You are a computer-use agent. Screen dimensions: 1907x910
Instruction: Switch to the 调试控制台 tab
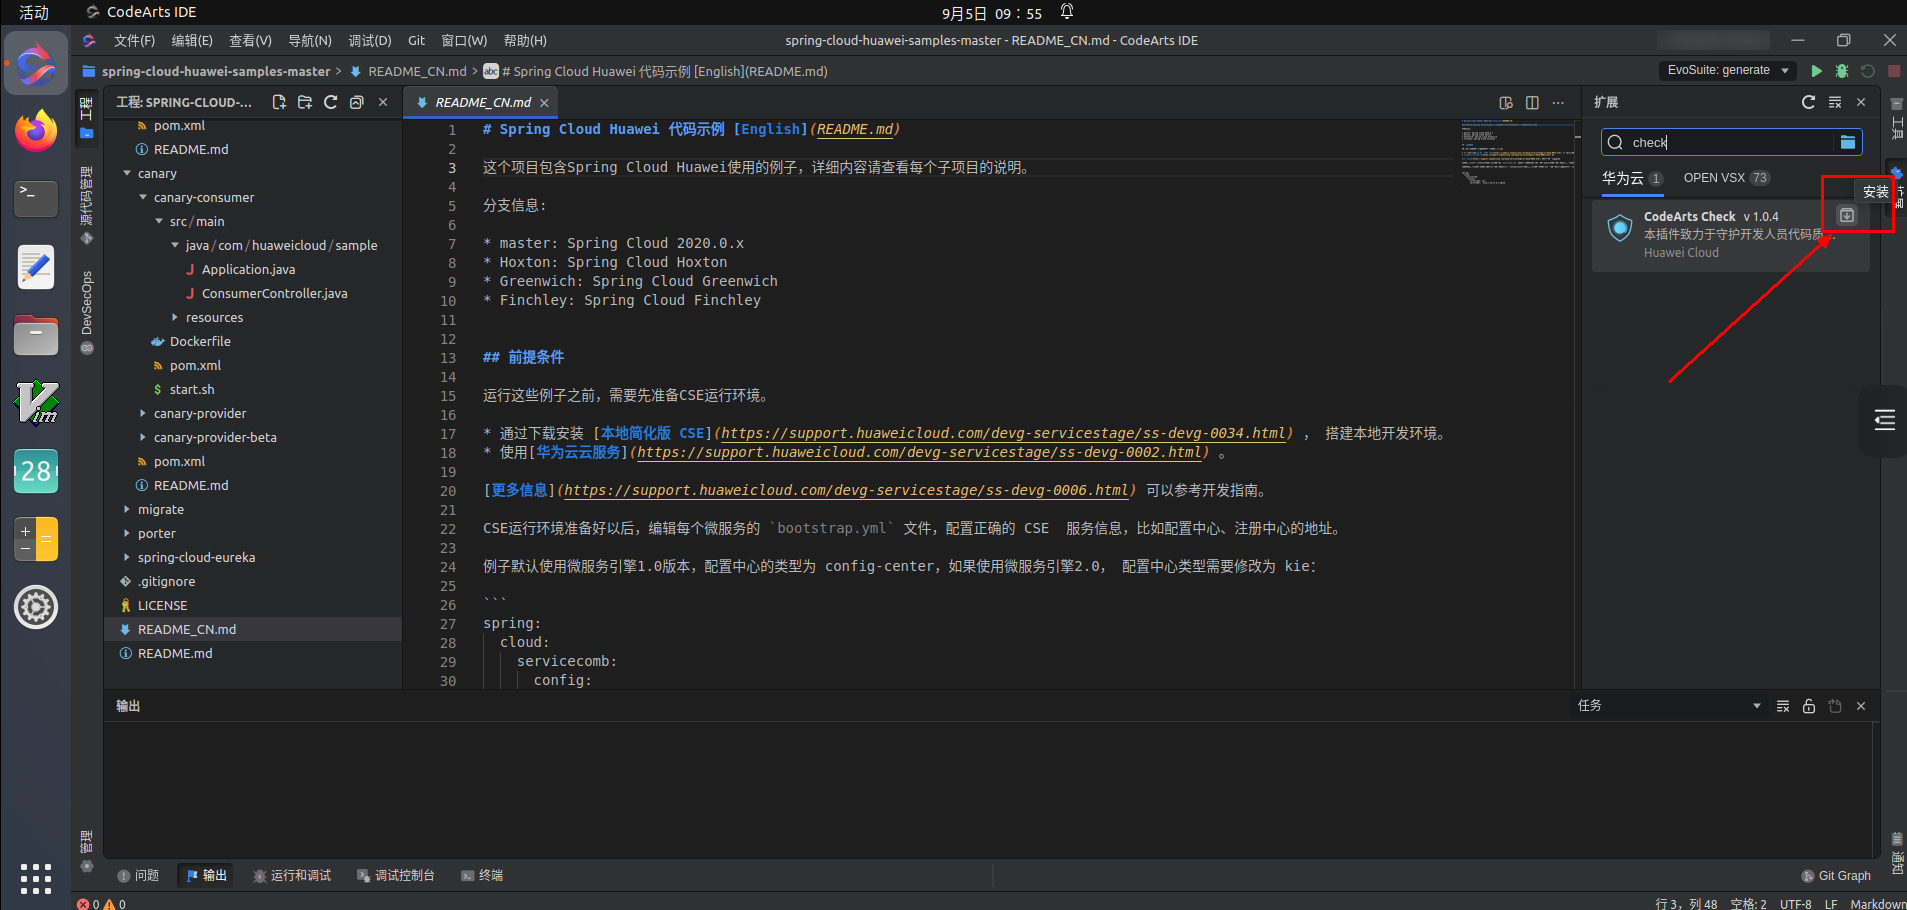tap(396, 876)
